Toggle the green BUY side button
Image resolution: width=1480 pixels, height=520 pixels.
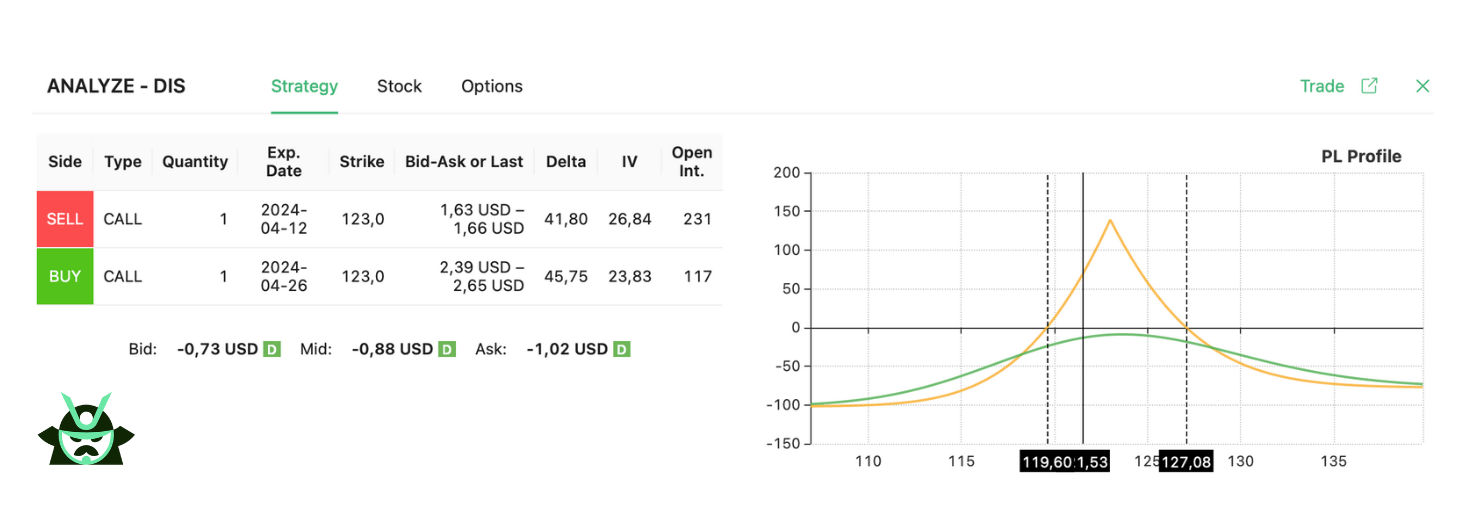click(x=65, y=276)
